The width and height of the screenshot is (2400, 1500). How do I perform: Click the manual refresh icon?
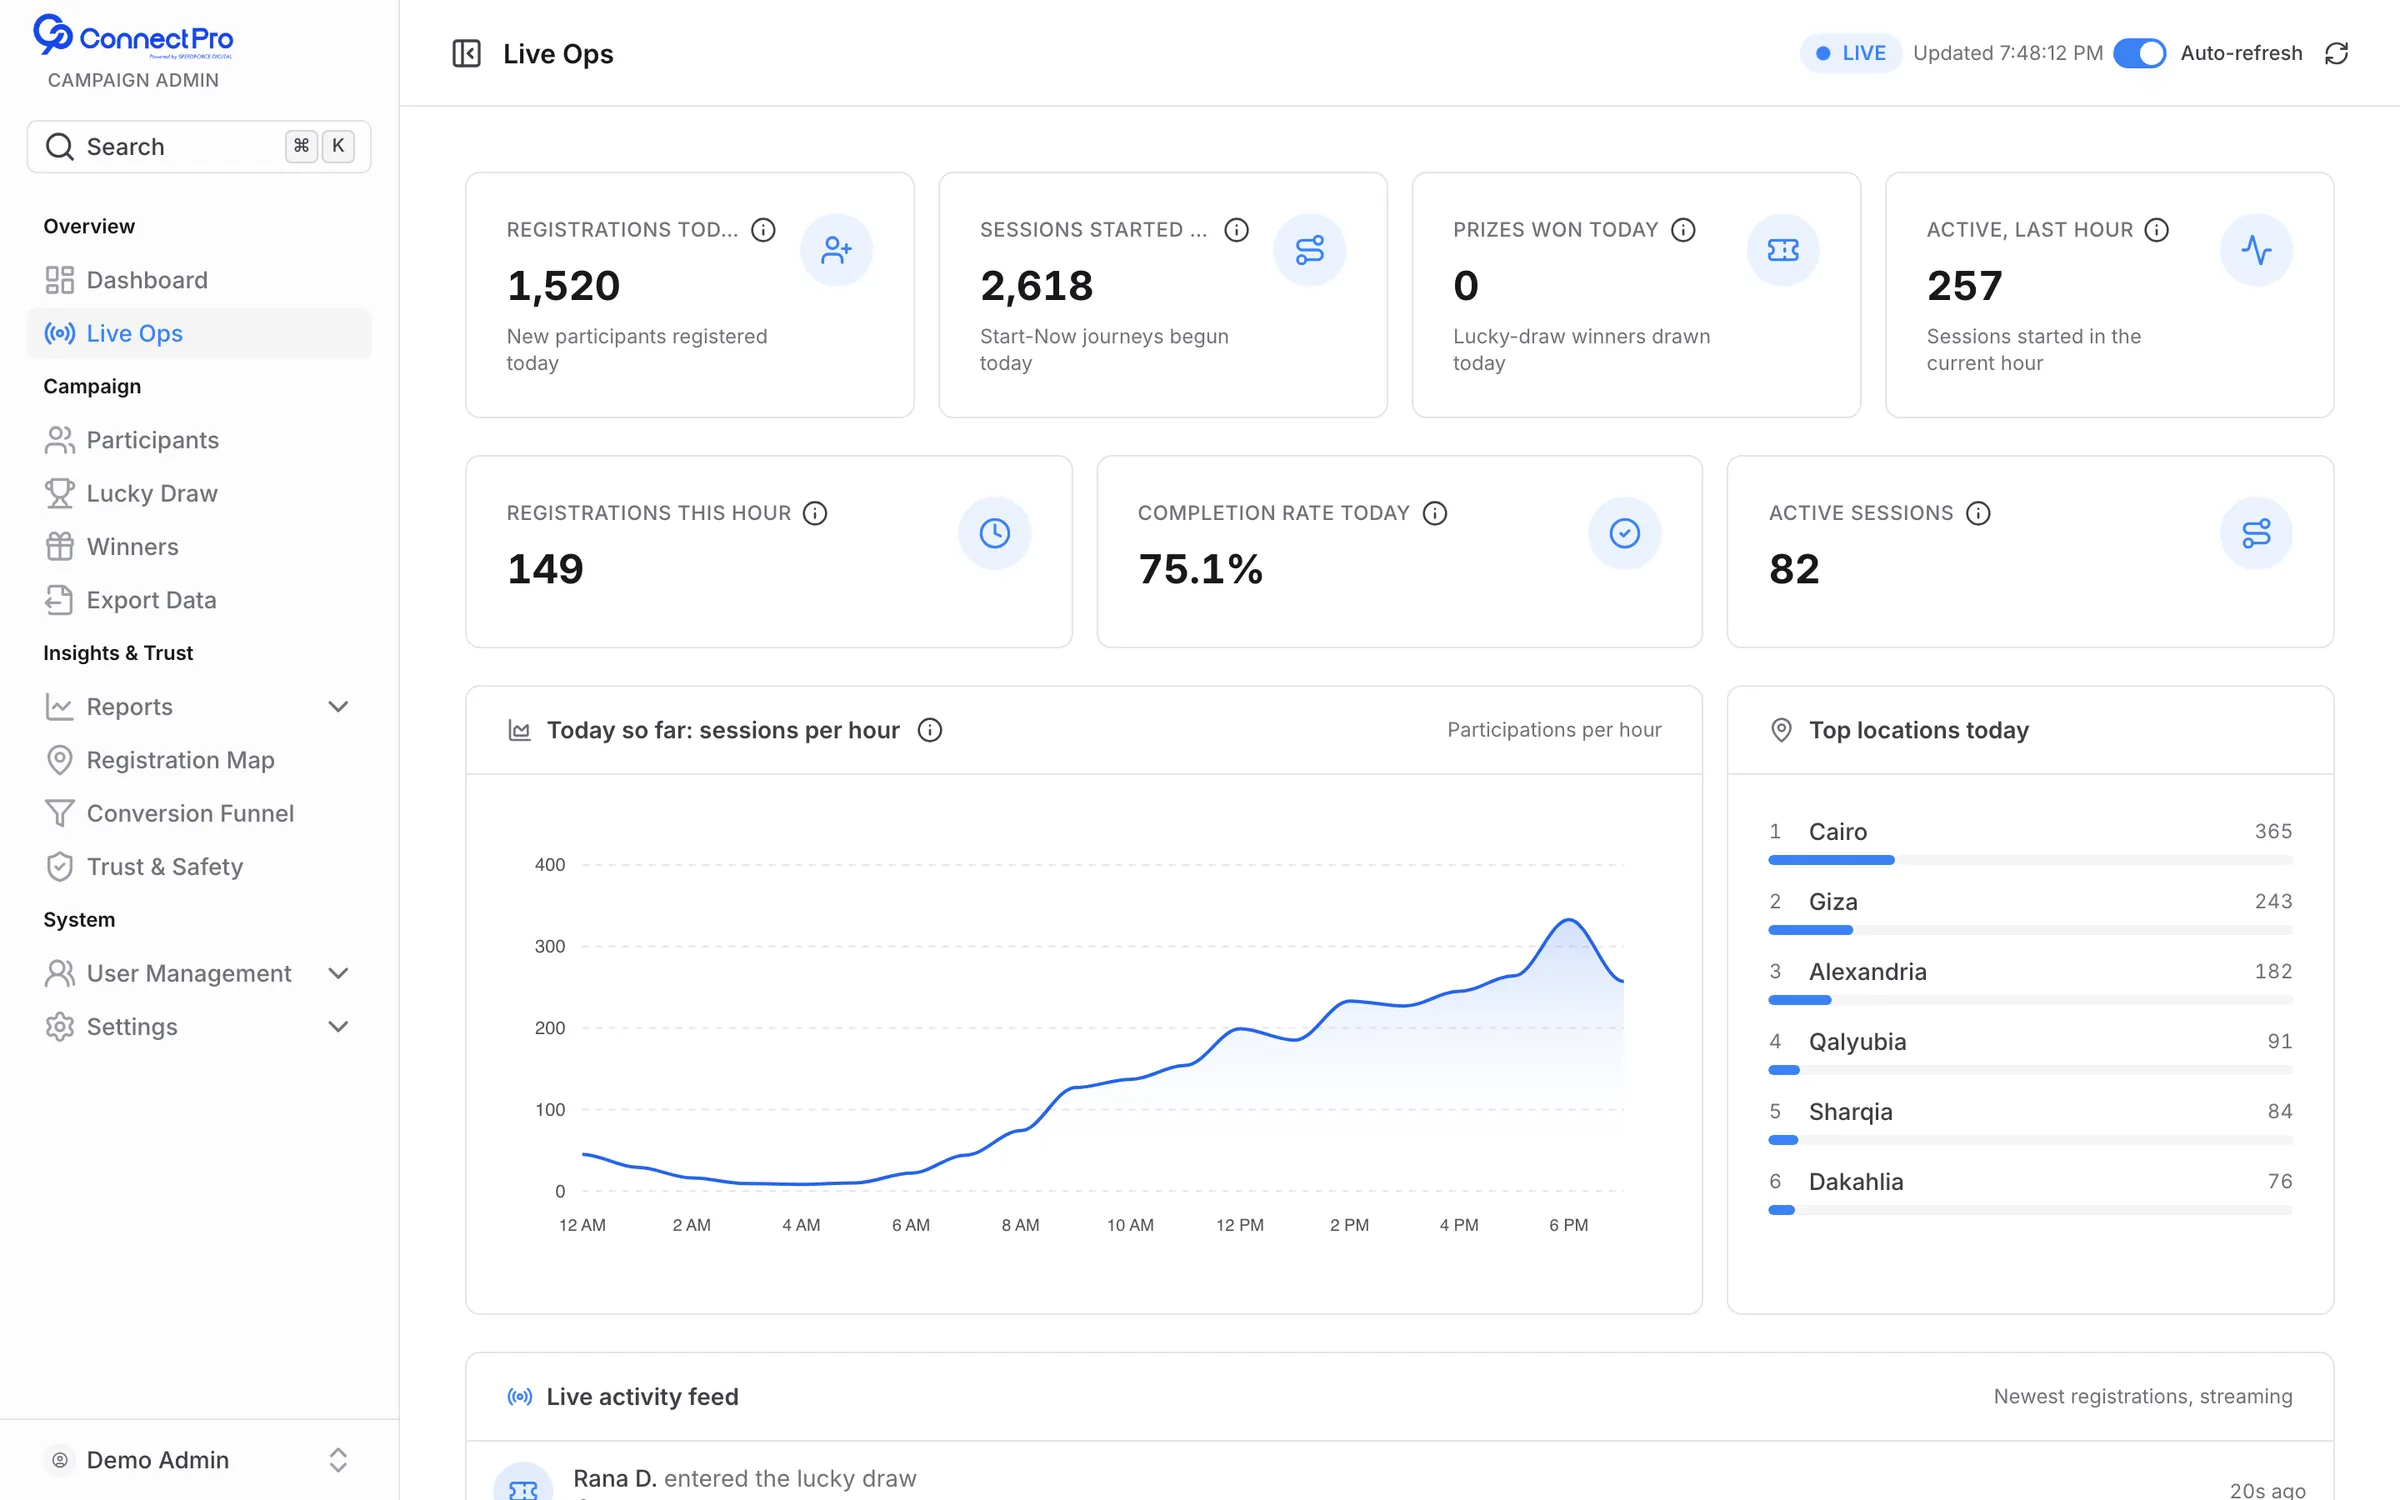point(2336,53)
